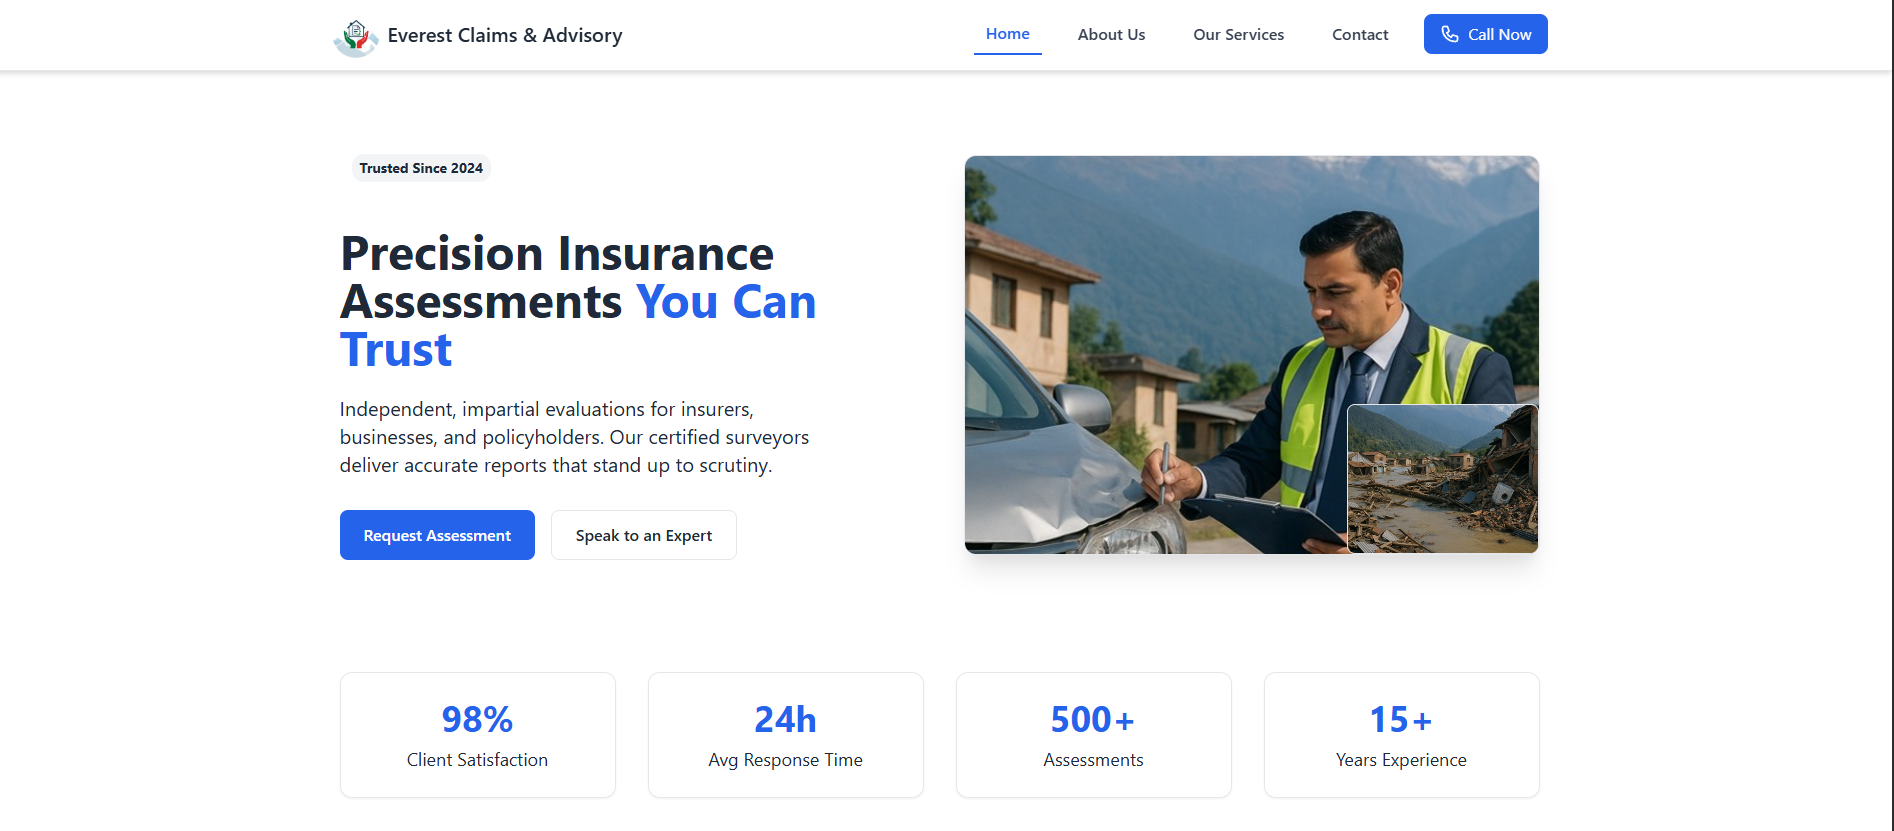Navigate to the Contact page

[x=1360, y=35]
